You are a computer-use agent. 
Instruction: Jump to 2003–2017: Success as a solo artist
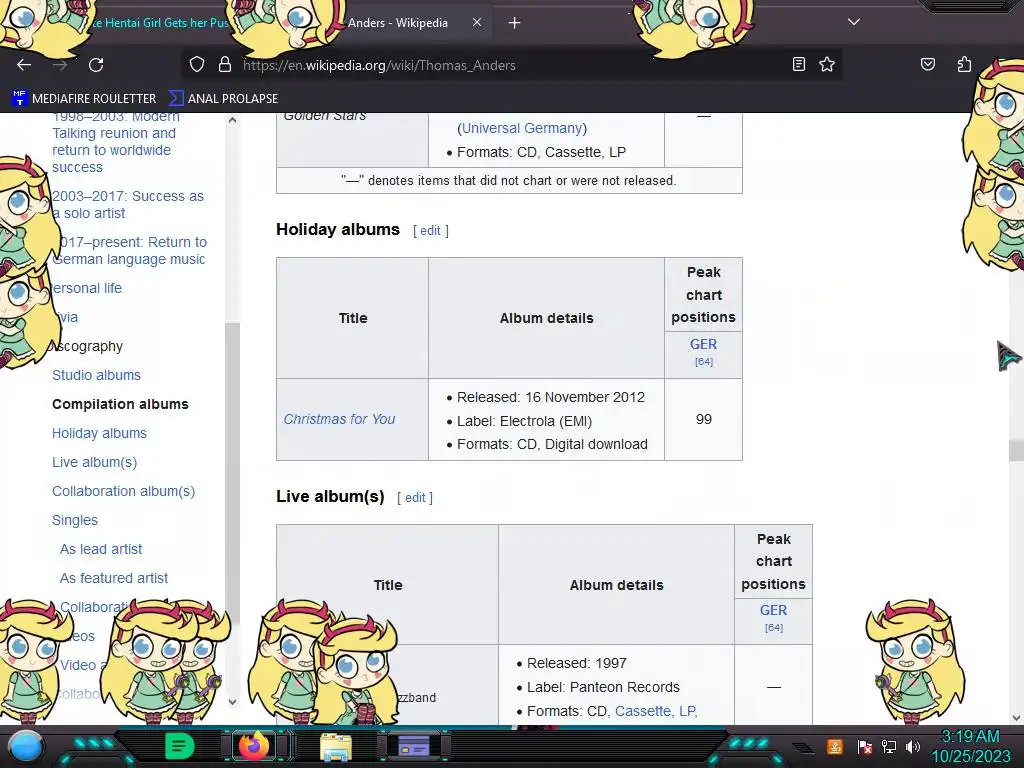click(128, 204)
